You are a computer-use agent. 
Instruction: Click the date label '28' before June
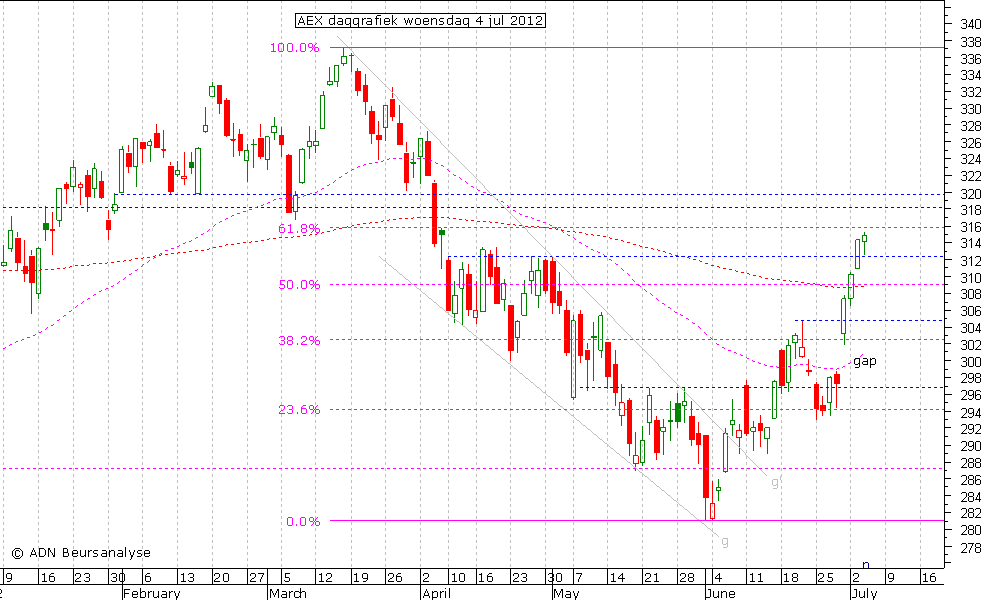[x=686, y=577]
